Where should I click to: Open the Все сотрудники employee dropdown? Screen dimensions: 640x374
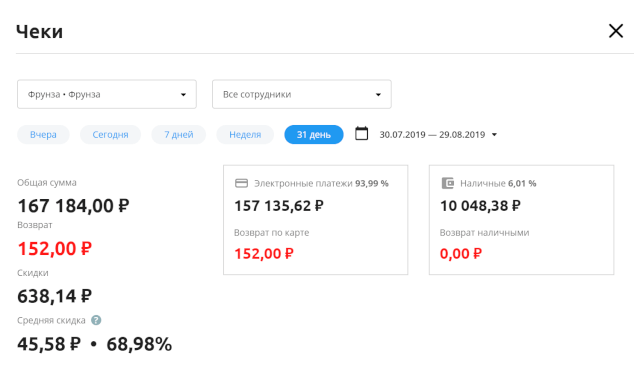(x=302, y=94)
